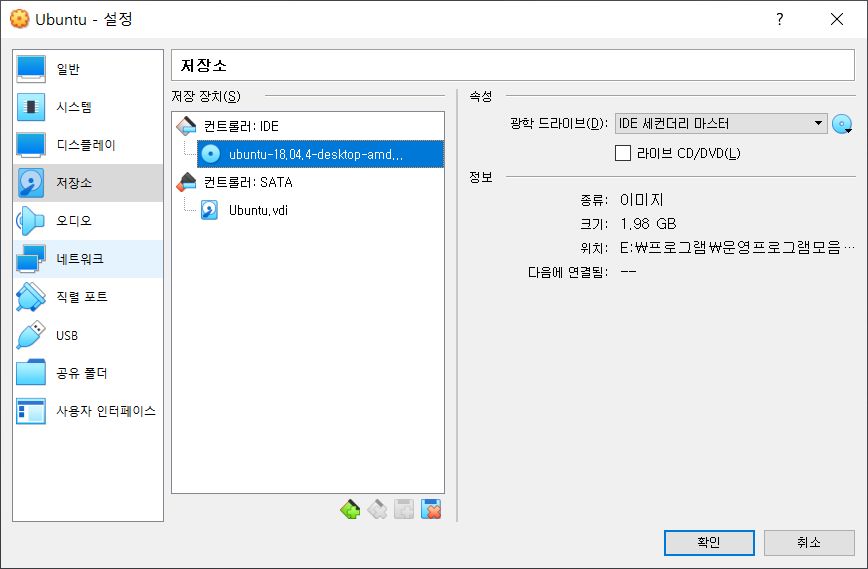Click the 확인 button
The width and height of the screenshot is (868, 569).
tap(709, 542)
